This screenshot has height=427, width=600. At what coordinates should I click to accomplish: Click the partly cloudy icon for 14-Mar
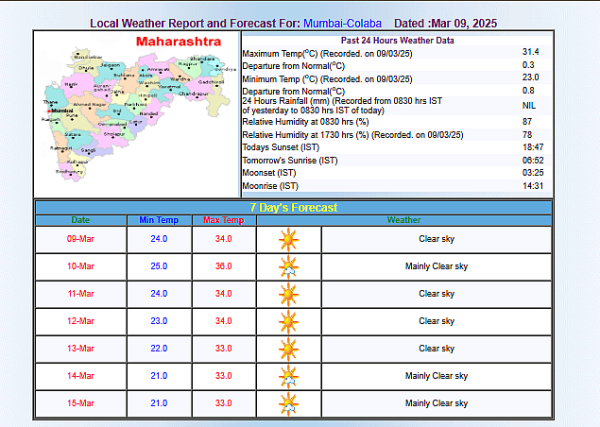pos(289,377)
